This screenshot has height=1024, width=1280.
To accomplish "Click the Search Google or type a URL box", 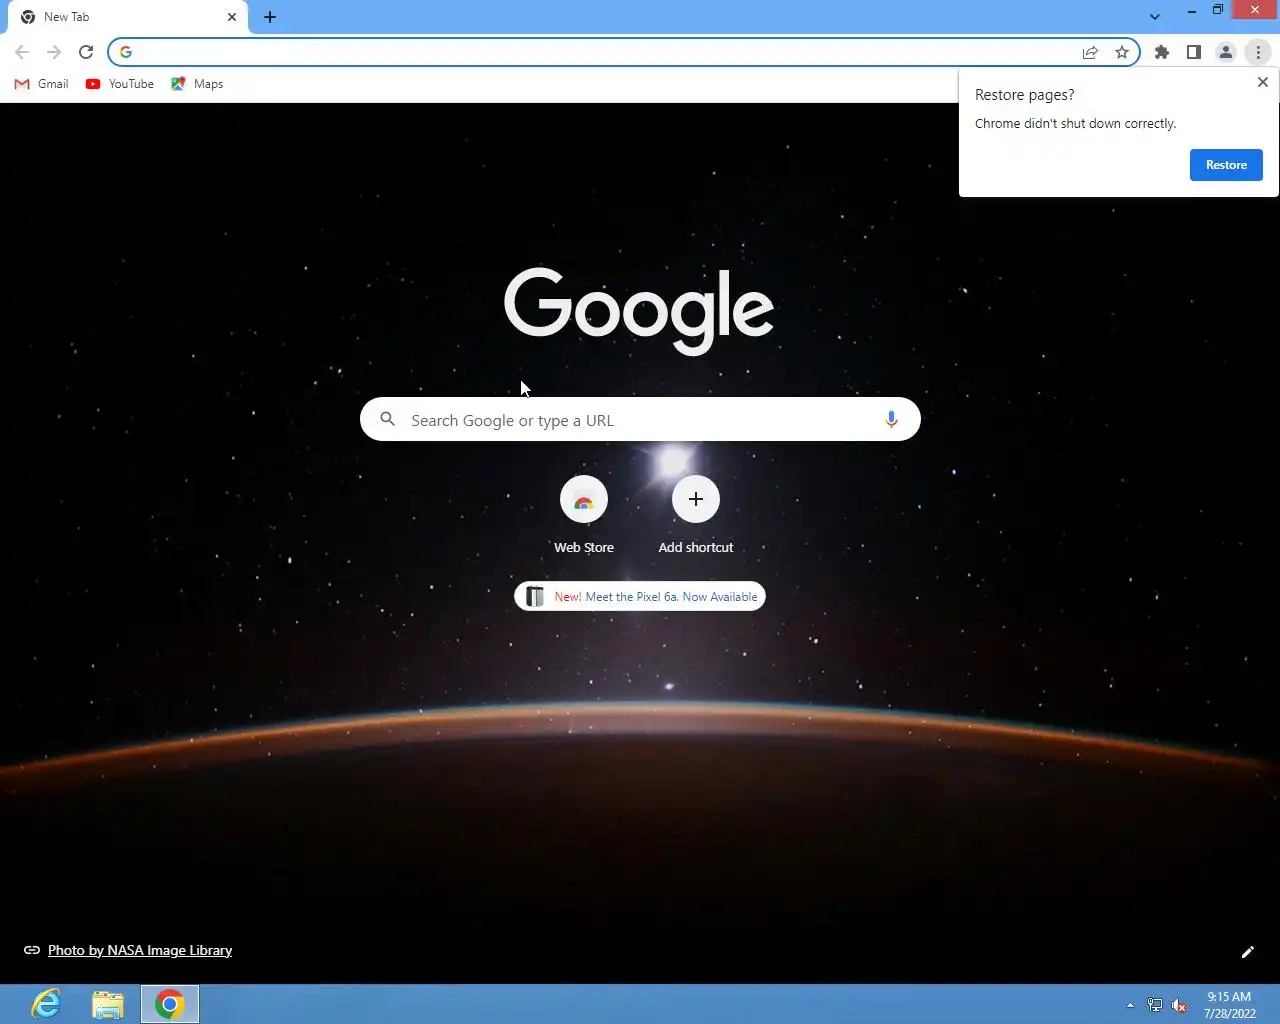I will (640, 420).
